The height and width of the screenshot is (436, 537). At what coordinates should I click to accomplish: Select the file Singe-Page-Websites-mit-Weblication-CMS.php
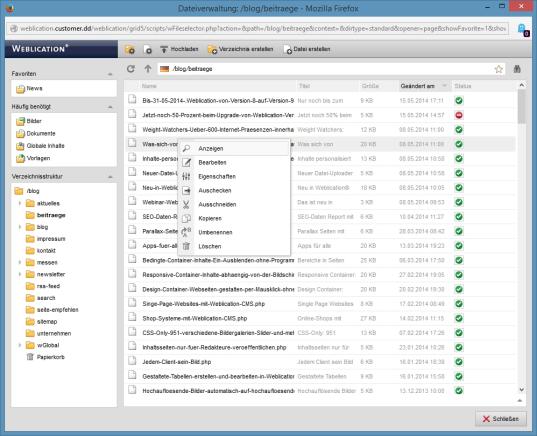(x=203, y=304)
